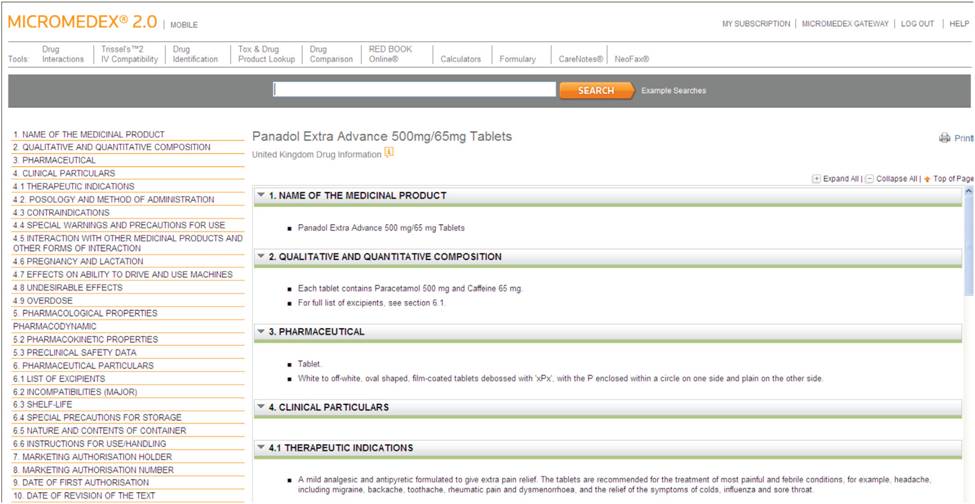The height and width of the screenshot is (504, 975).
Task: Open Trissel's 2 IV Compatibility tool
Action: coord(129,54)
